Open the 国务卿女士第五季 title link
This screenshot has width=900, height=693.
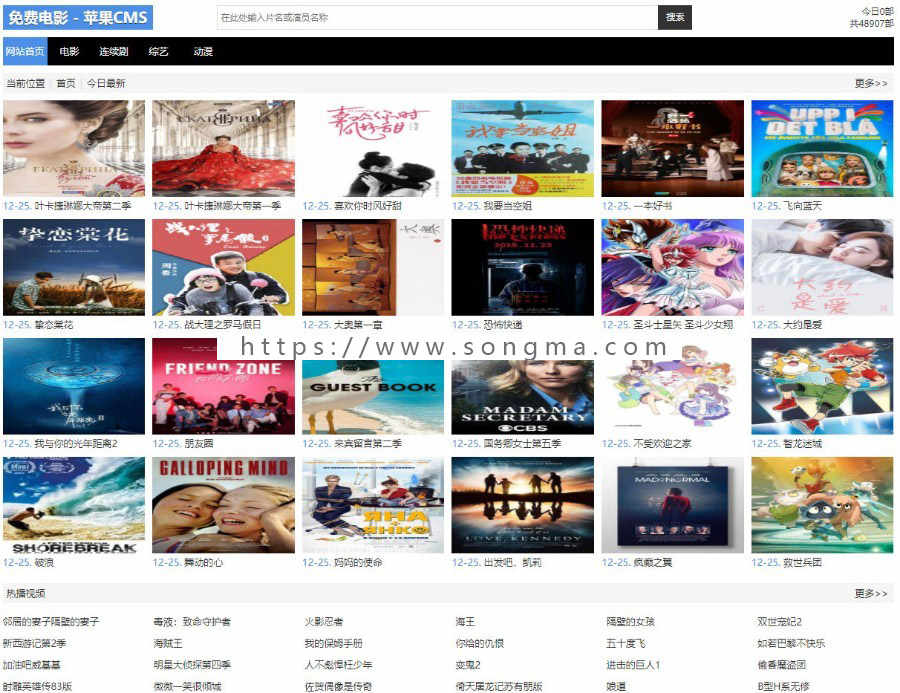point(522,444)
